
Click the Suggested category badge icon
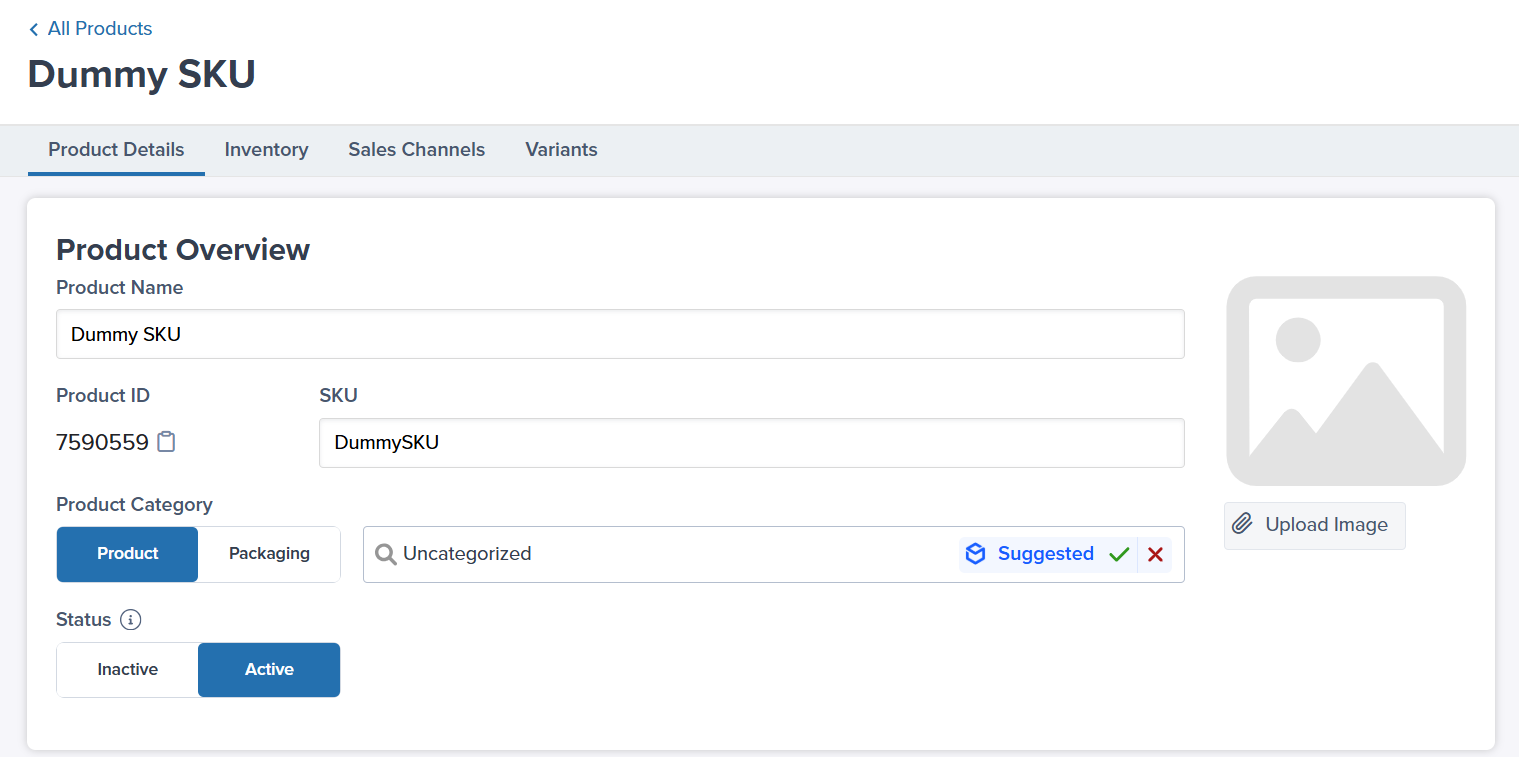coord(975,554)
